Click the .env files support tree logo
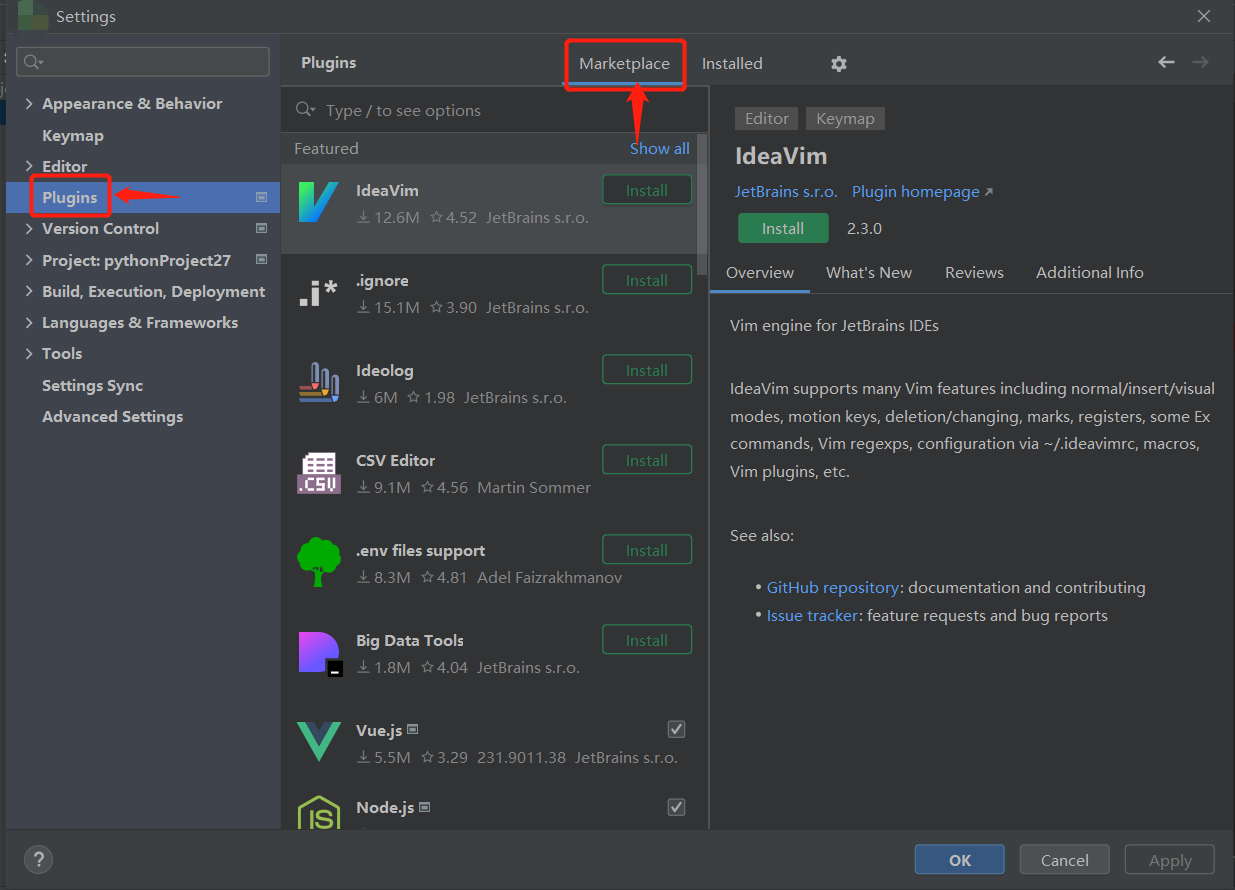The width and height of the screenshot is (1235, 890). 319,562
